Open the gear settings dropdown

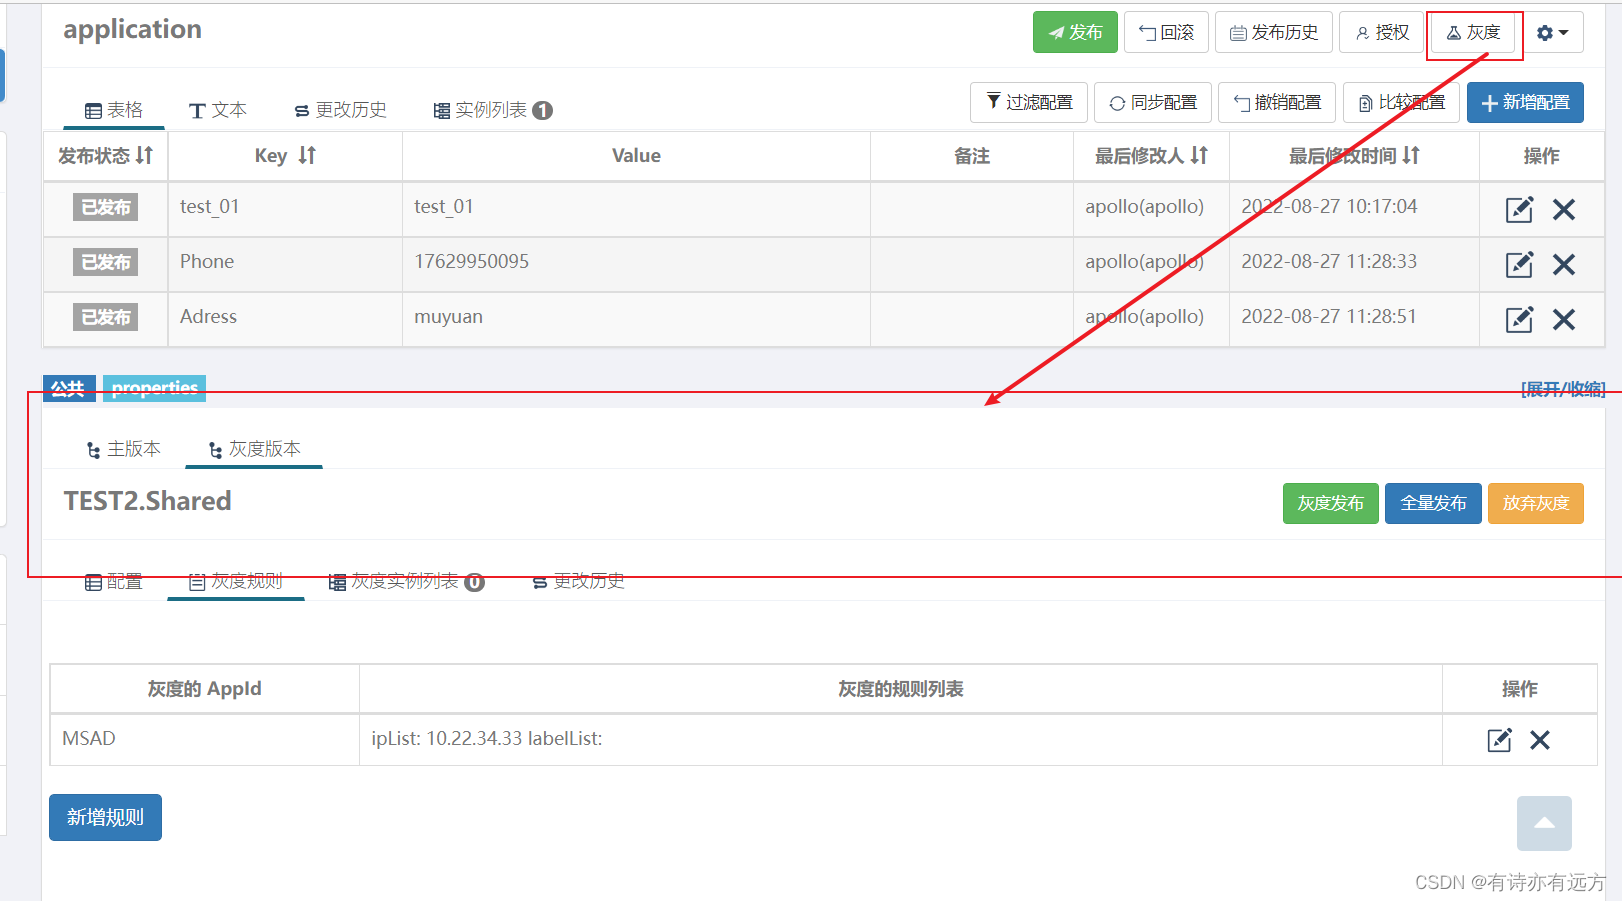point(1553,32)
